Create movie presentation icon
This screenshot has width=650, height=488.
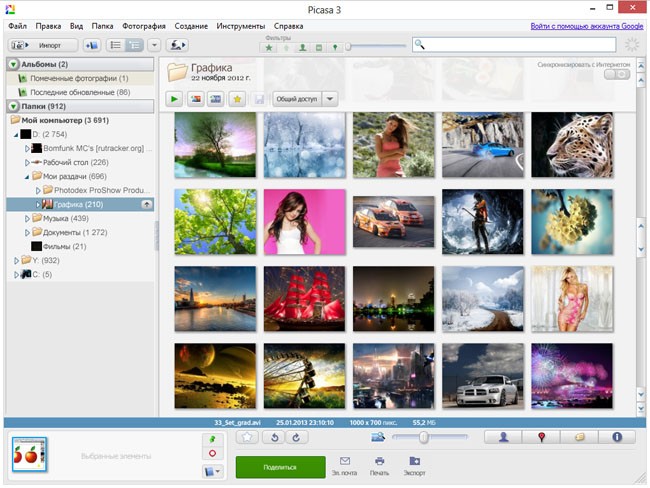216,99
